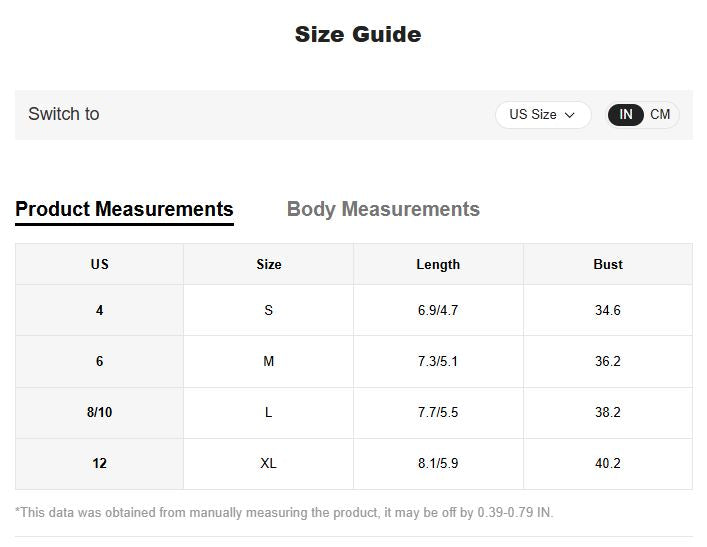The height and width of the screenshot is (547, 707).
Task: Open the US Size dropdown
Action: tap(543, 115)
